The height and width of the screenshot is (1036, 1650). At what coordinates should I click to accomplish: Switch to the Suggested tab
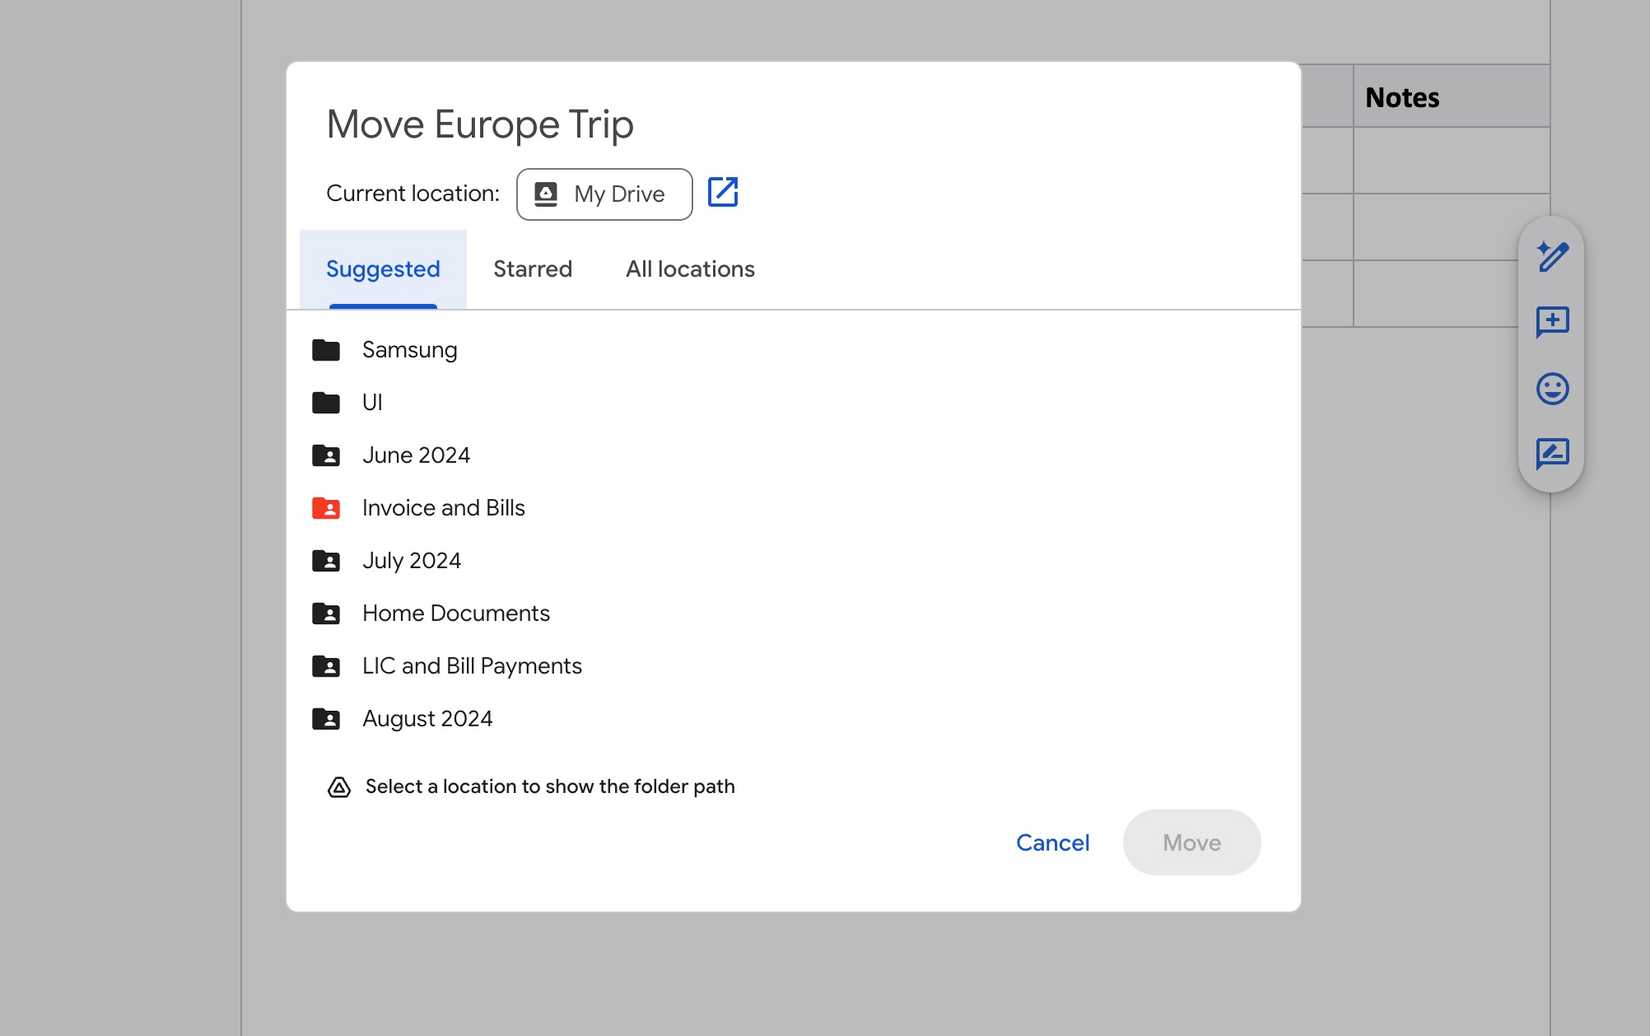click(383, 269)
